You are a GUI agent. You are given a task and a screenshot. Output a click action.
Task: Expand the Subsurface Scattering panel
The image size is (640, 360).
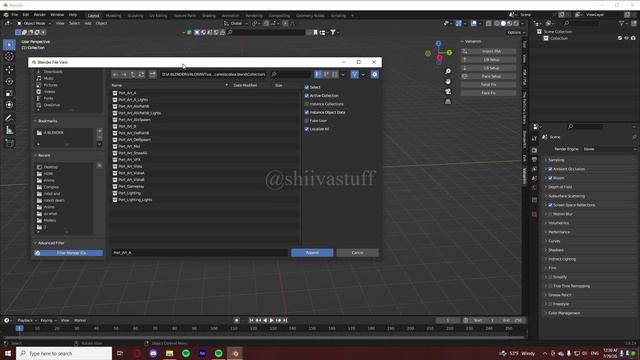point(566,196)
